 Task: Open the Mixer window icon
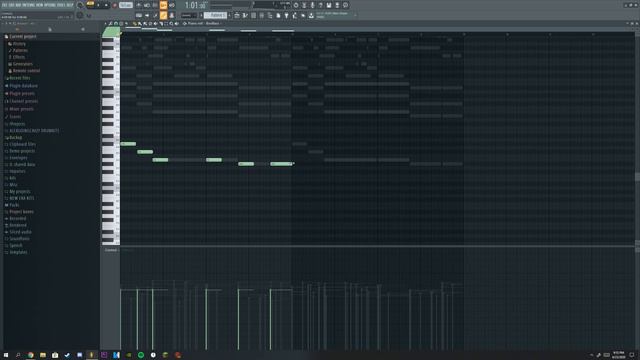(x=262, y=15)
